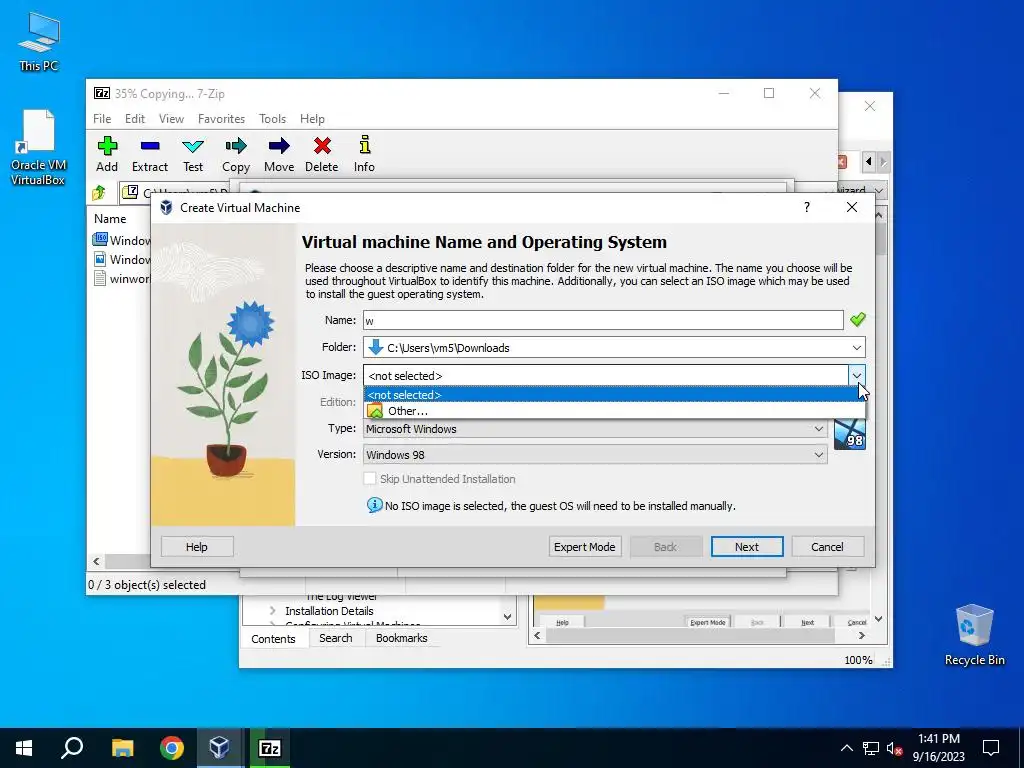The image size is (1024, 768).
Task: Open the This PC desktop icon
Action: point(39,42)
